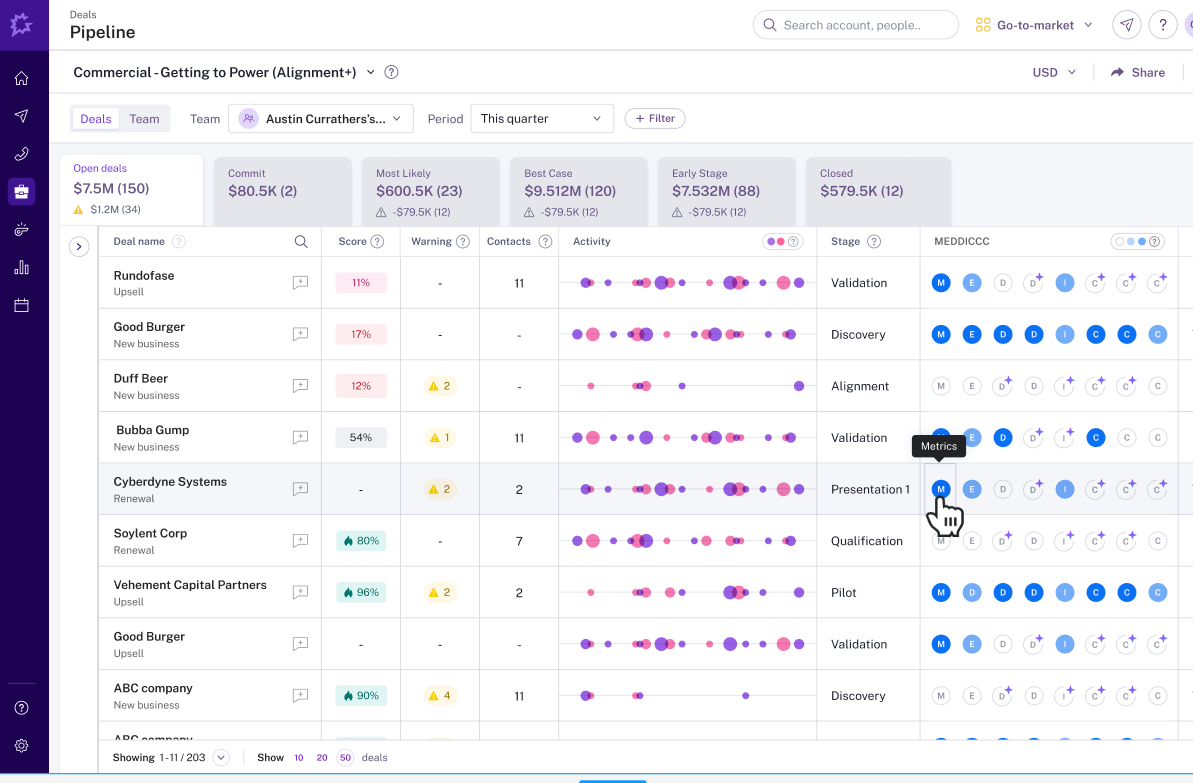Viewport: 1193px width, 783px height.
Task: Click the Share button
Action: (x=1138, y=72)
